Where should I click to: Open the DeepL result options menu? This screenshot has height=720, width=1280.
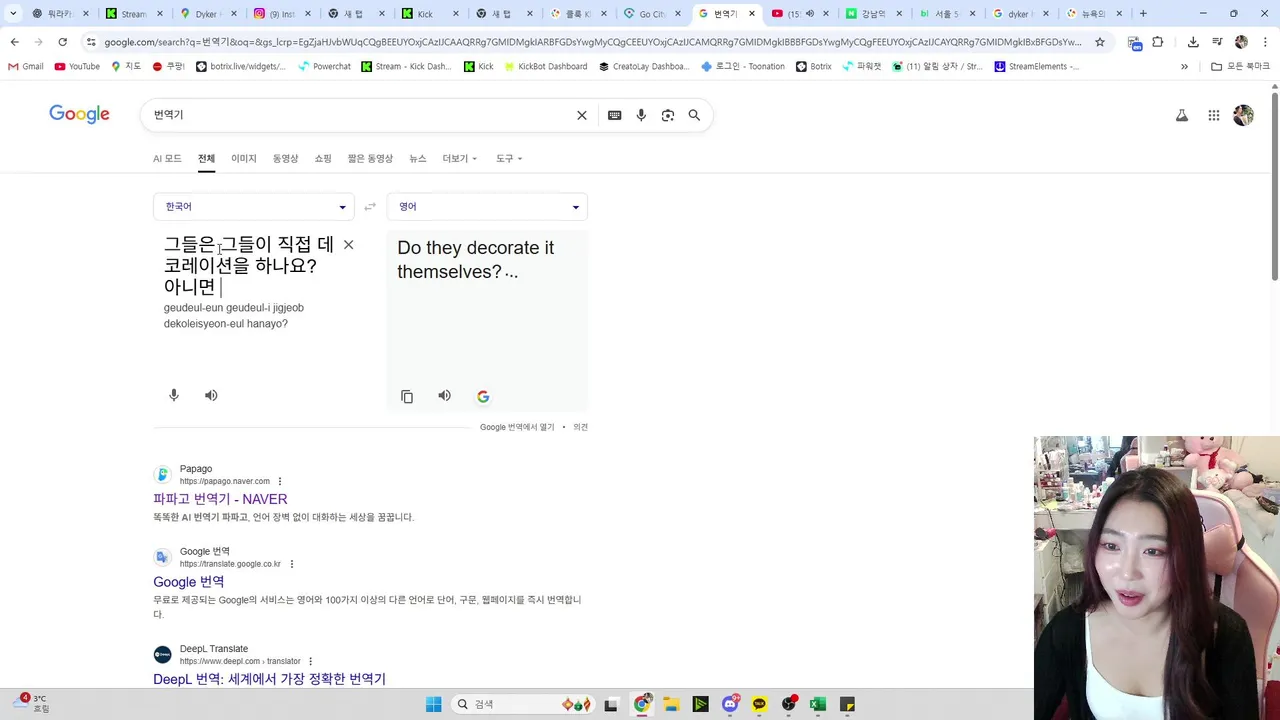coord(311,661)
